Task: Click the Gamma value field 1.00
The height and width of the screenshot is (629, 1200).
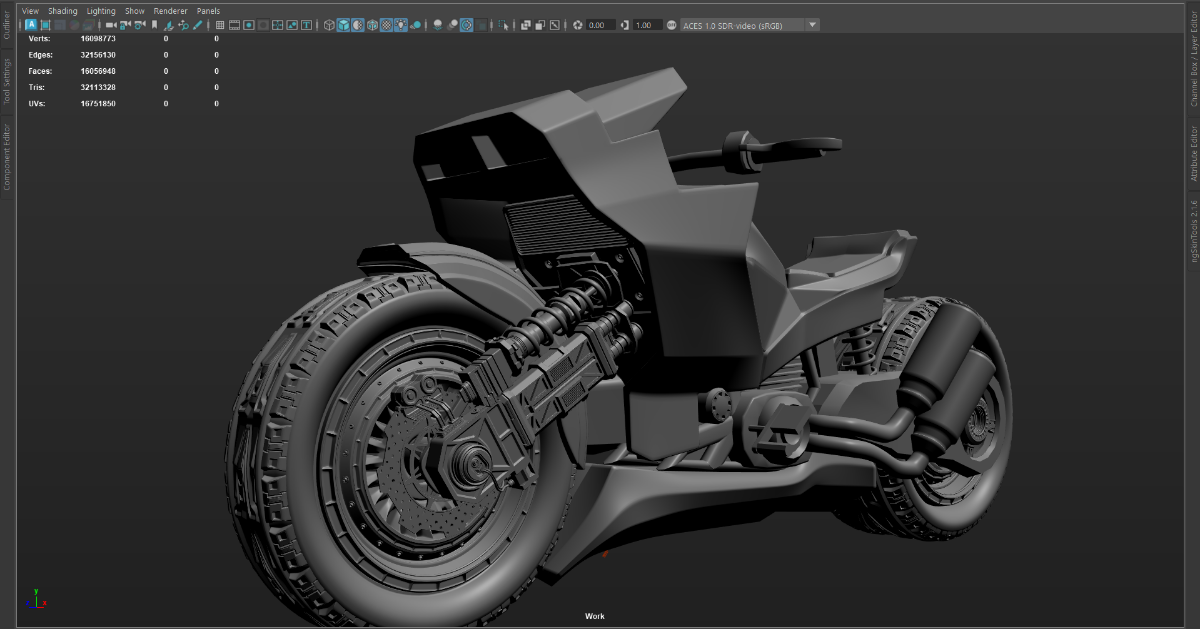Action: [647, 25]
